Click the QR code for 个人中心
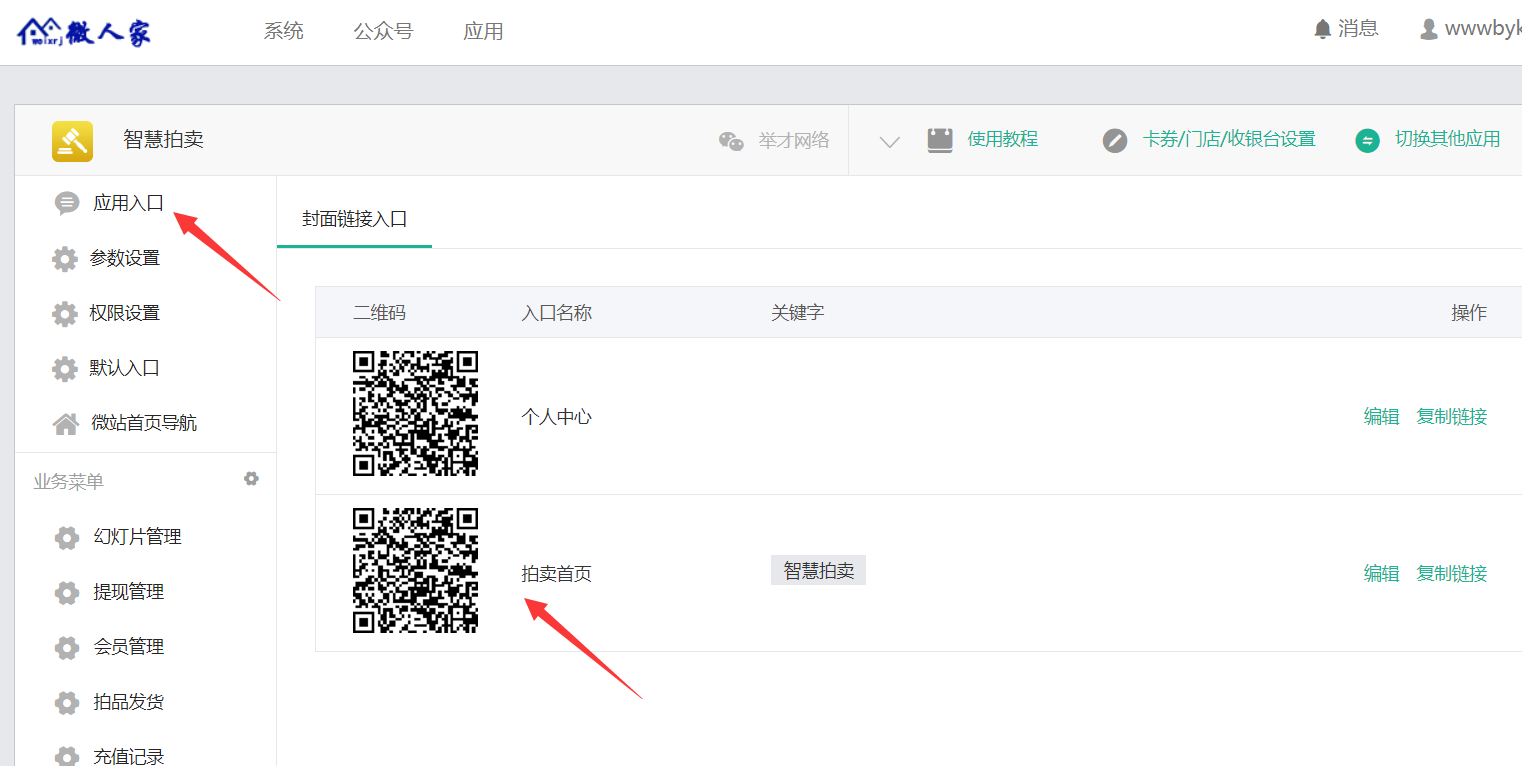 point(415,413)
